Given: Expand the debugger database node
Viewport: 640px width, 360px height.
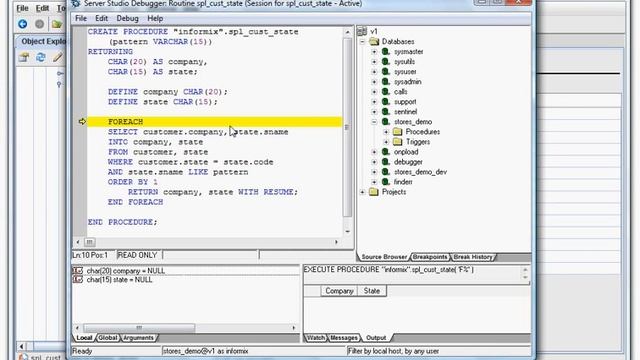Looking at the screenshot, I should [x=374, y=162].
